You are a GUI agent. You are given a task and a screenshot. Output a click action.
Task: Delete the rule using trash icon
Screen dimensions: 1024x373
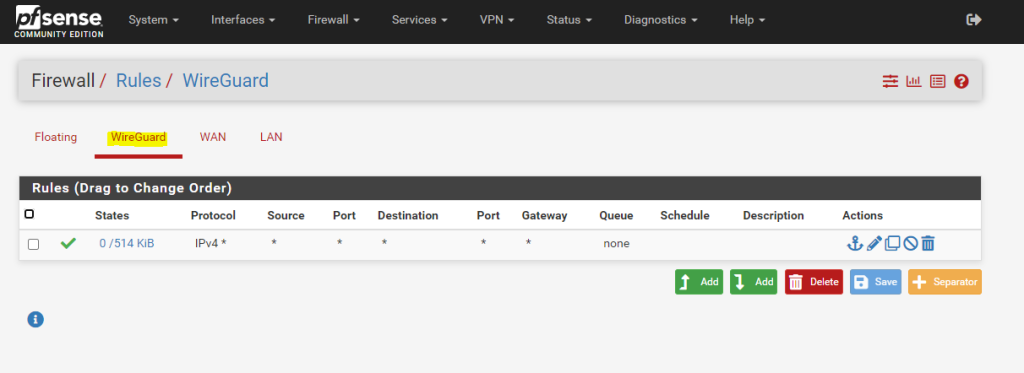point(928,244)
